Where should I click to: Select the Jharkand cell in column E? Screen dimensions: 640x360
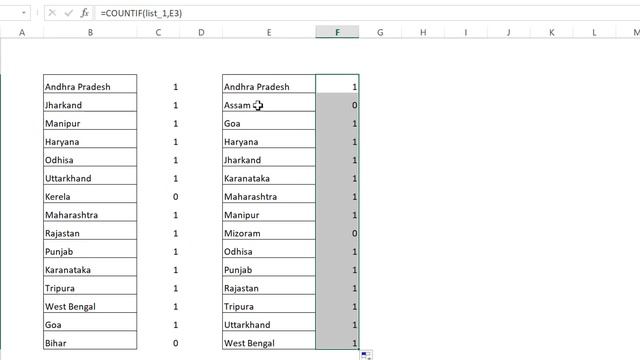tap(269, 157)
